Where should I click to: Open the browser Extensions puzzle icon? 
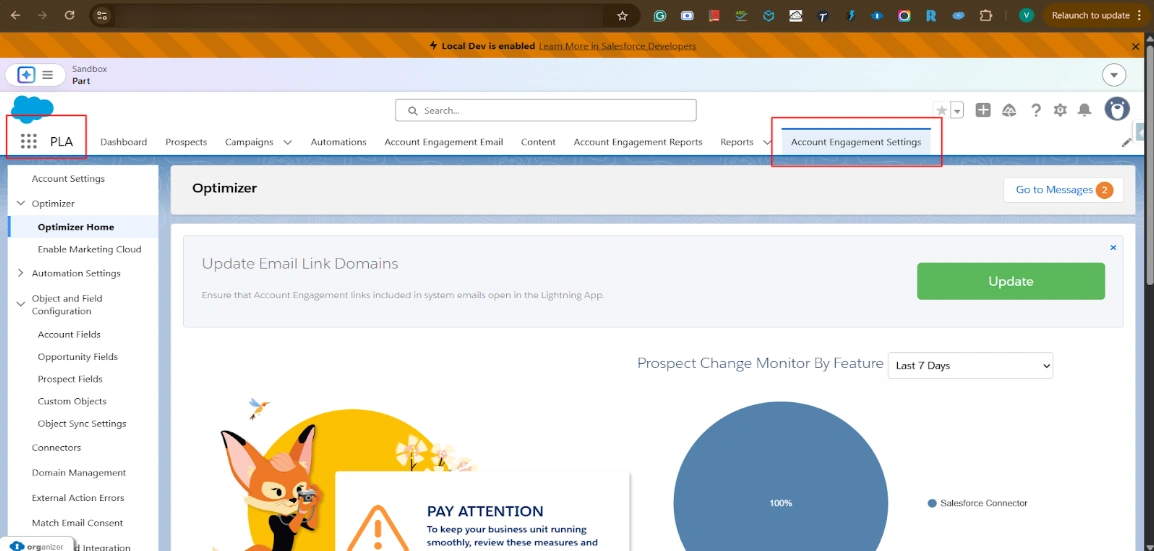(x=985, y=15)
